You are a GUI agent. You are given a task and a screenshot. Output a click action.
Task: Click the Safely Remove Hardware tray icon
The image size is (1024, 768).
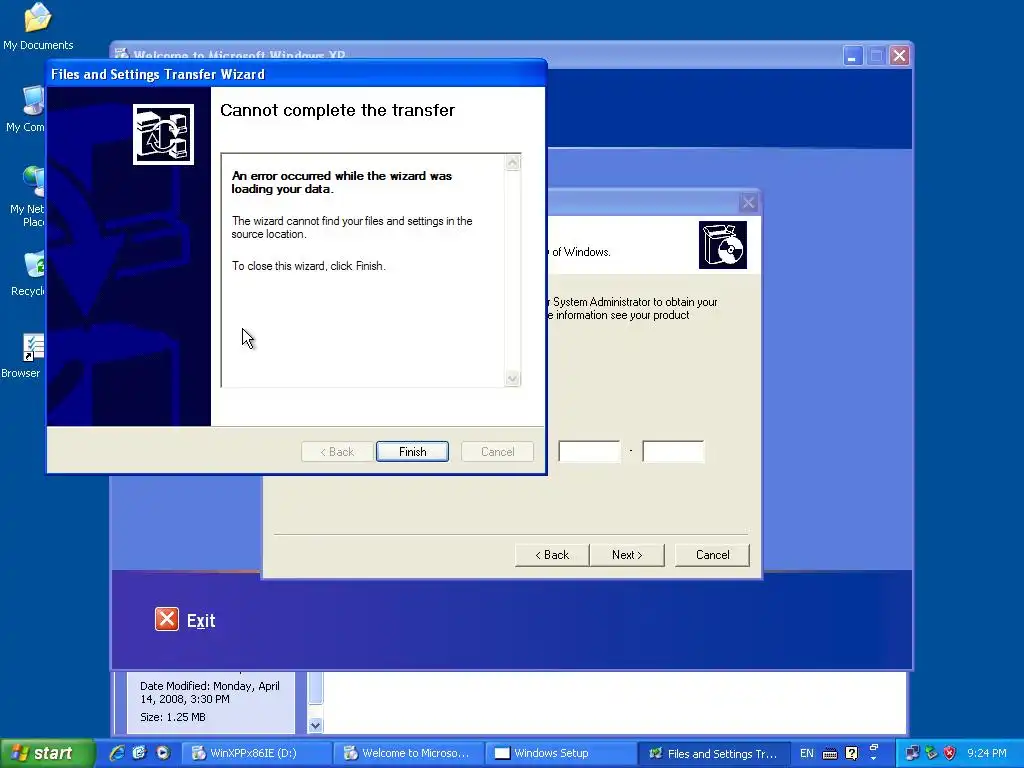(931, 753)
